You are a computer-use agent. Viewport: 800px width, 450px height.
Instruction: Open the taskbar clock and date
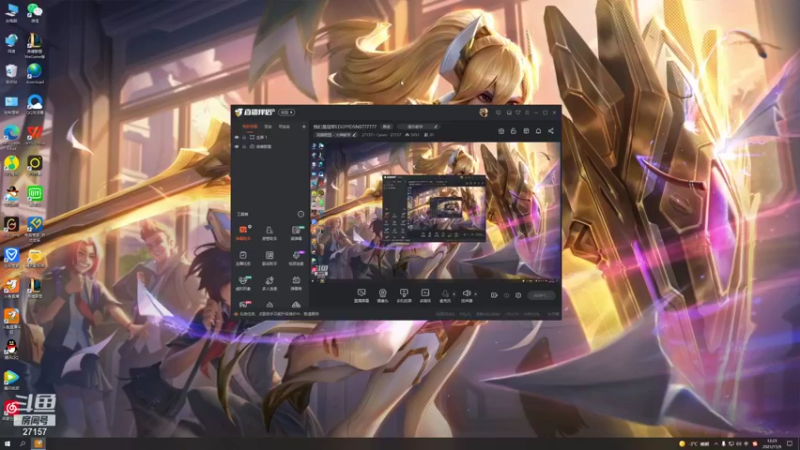pos(771,444)
